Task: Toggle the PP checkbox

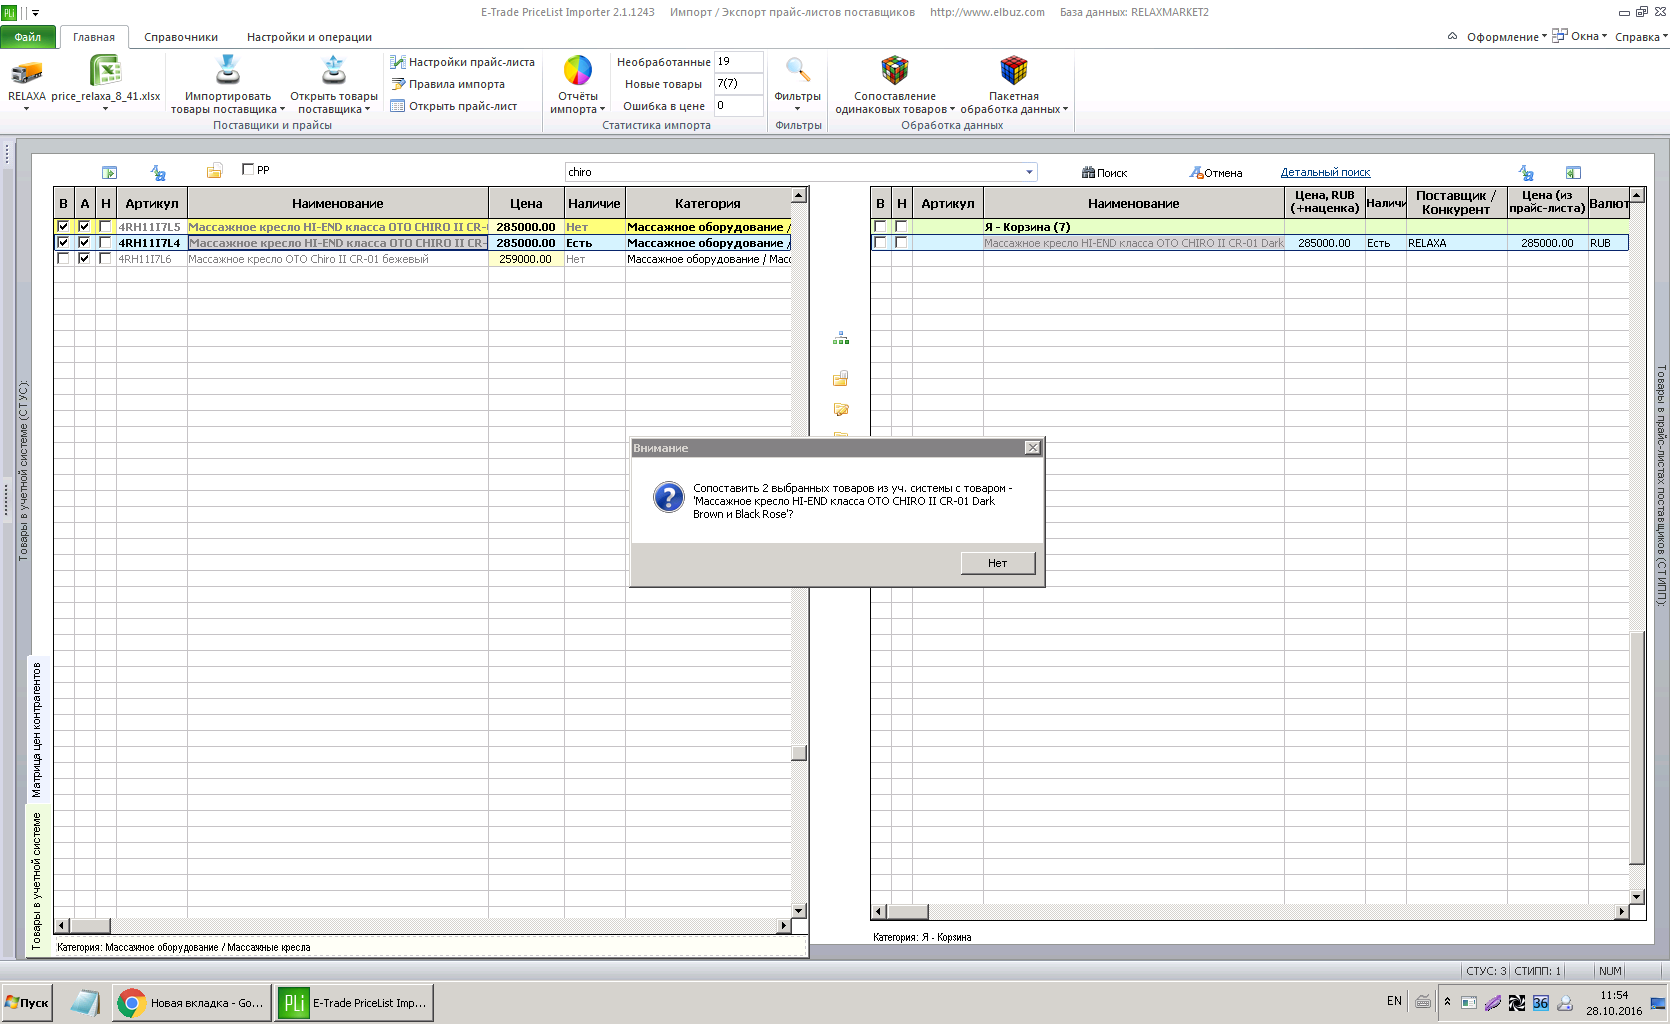Action: coord(248,169)
